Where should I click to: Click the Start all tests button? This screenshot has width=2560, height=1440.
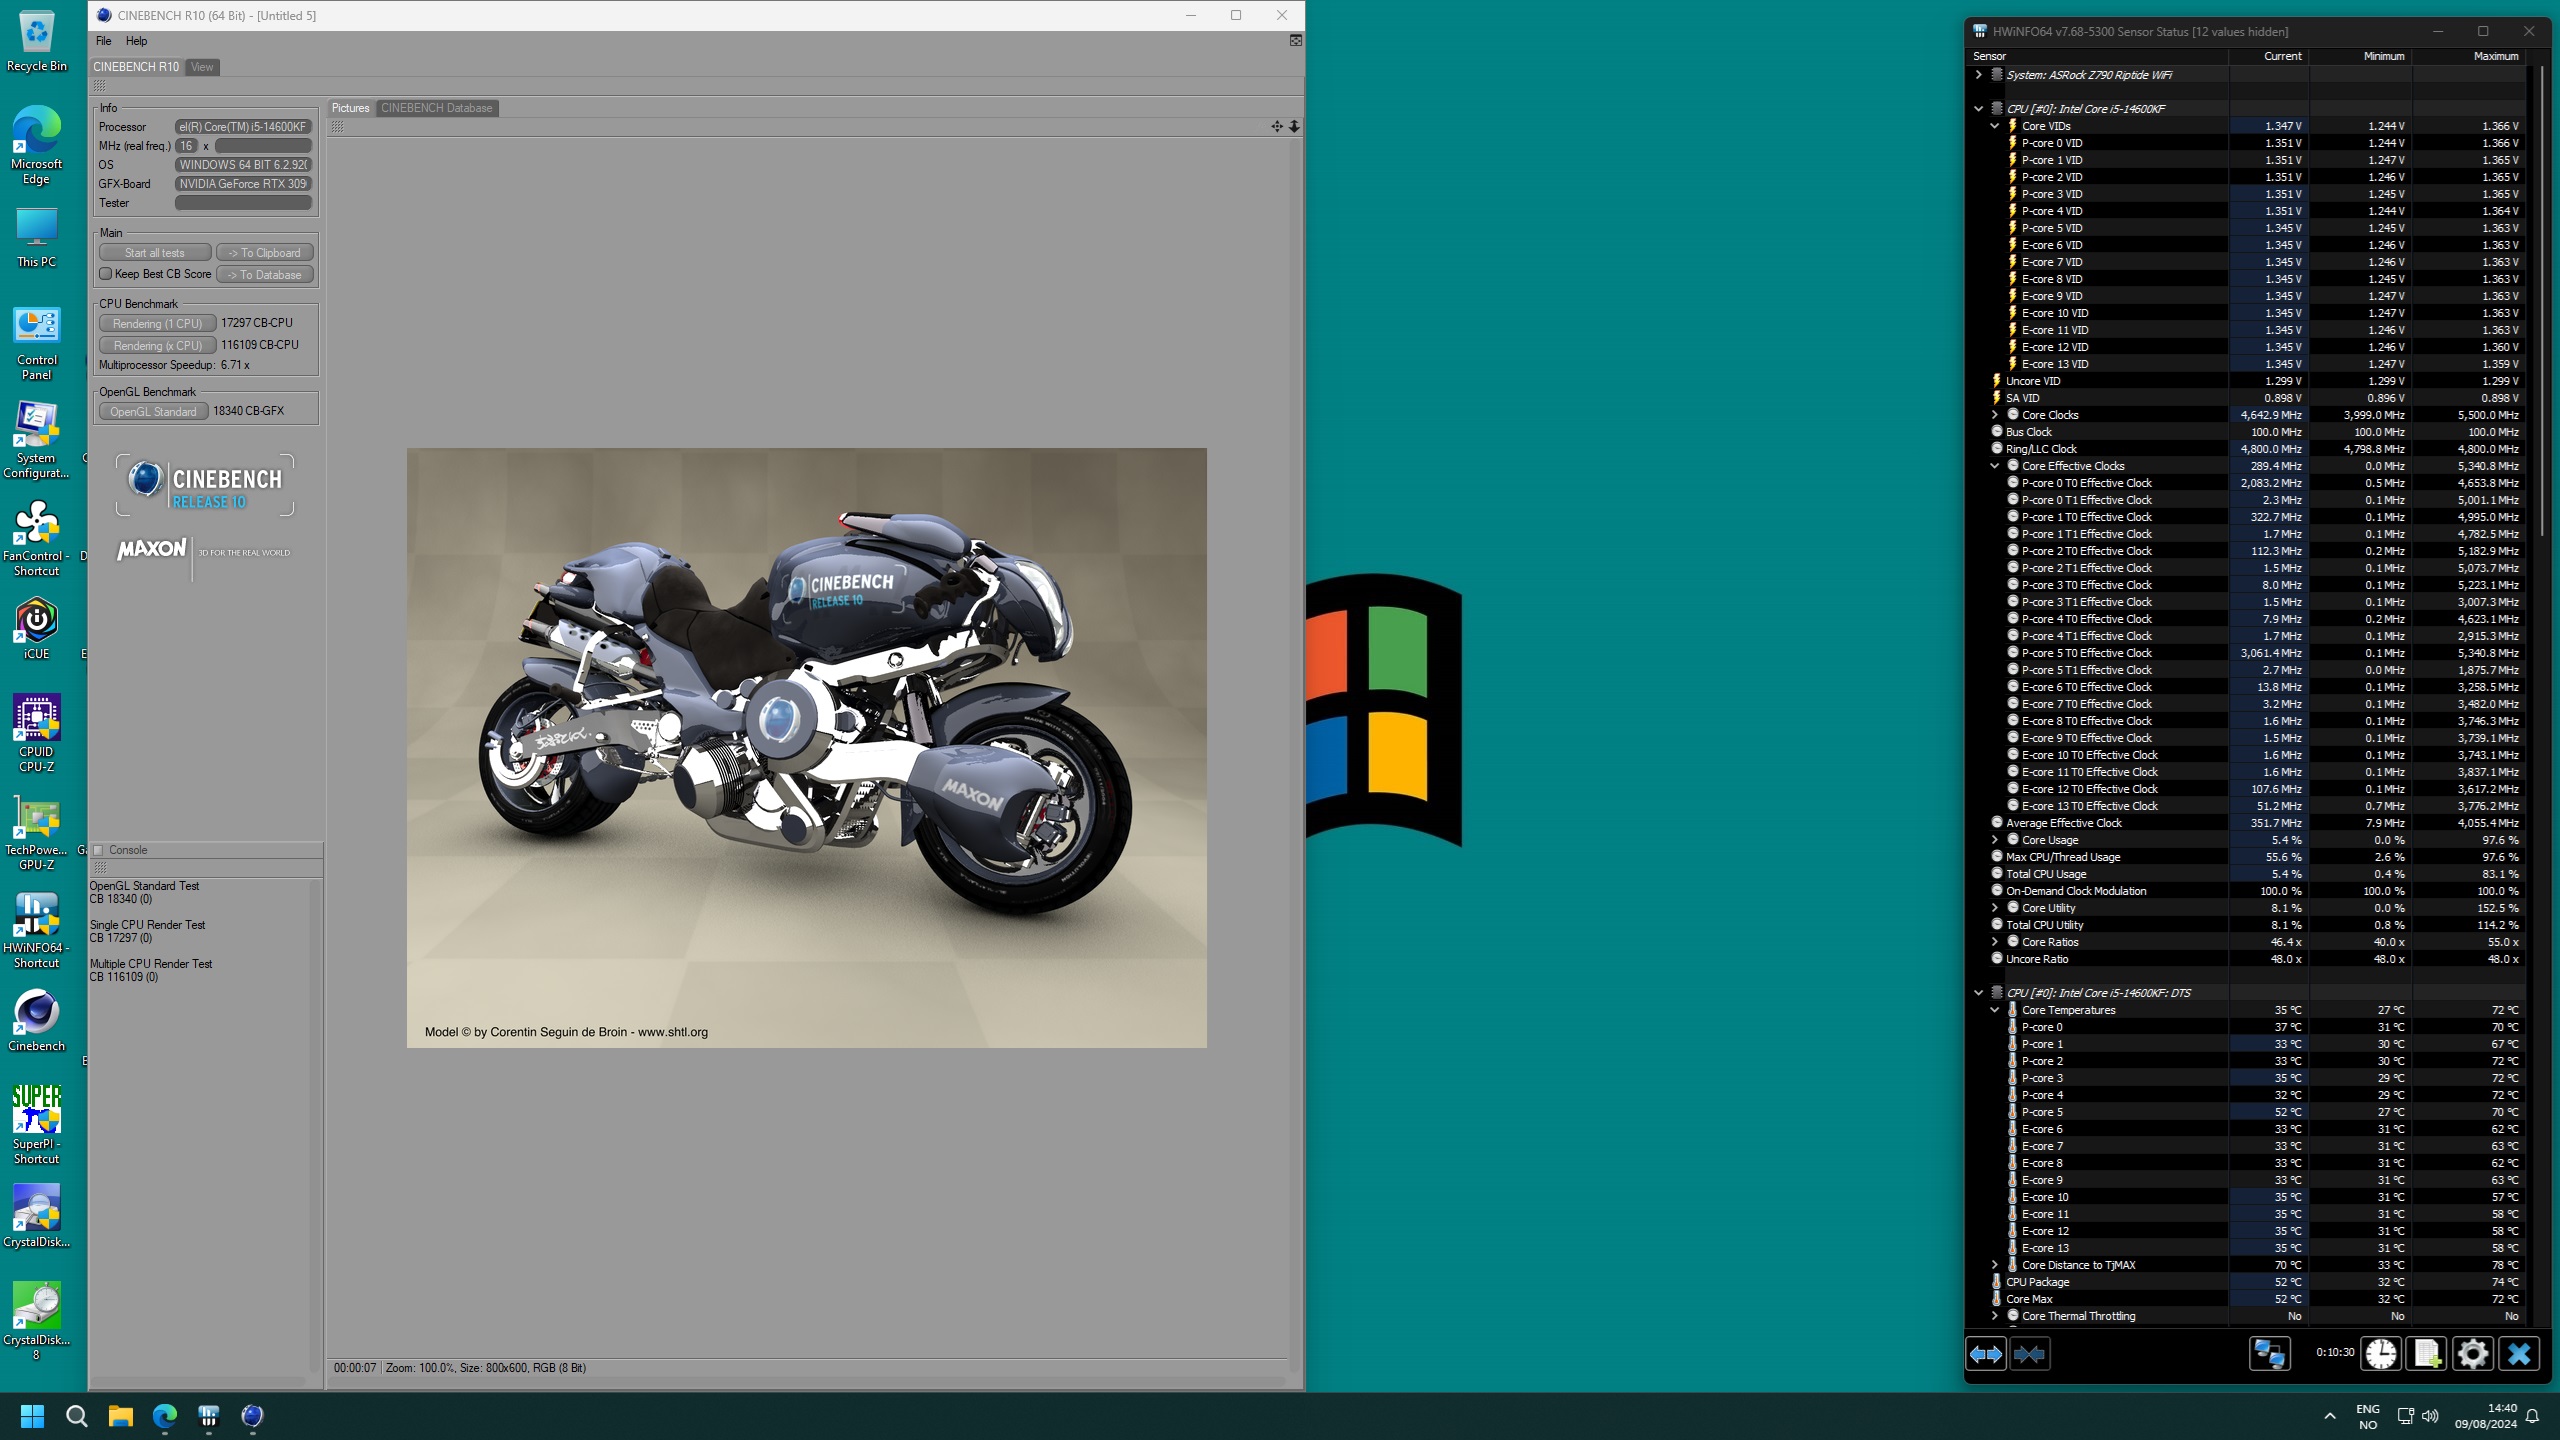tap(155, 253)
